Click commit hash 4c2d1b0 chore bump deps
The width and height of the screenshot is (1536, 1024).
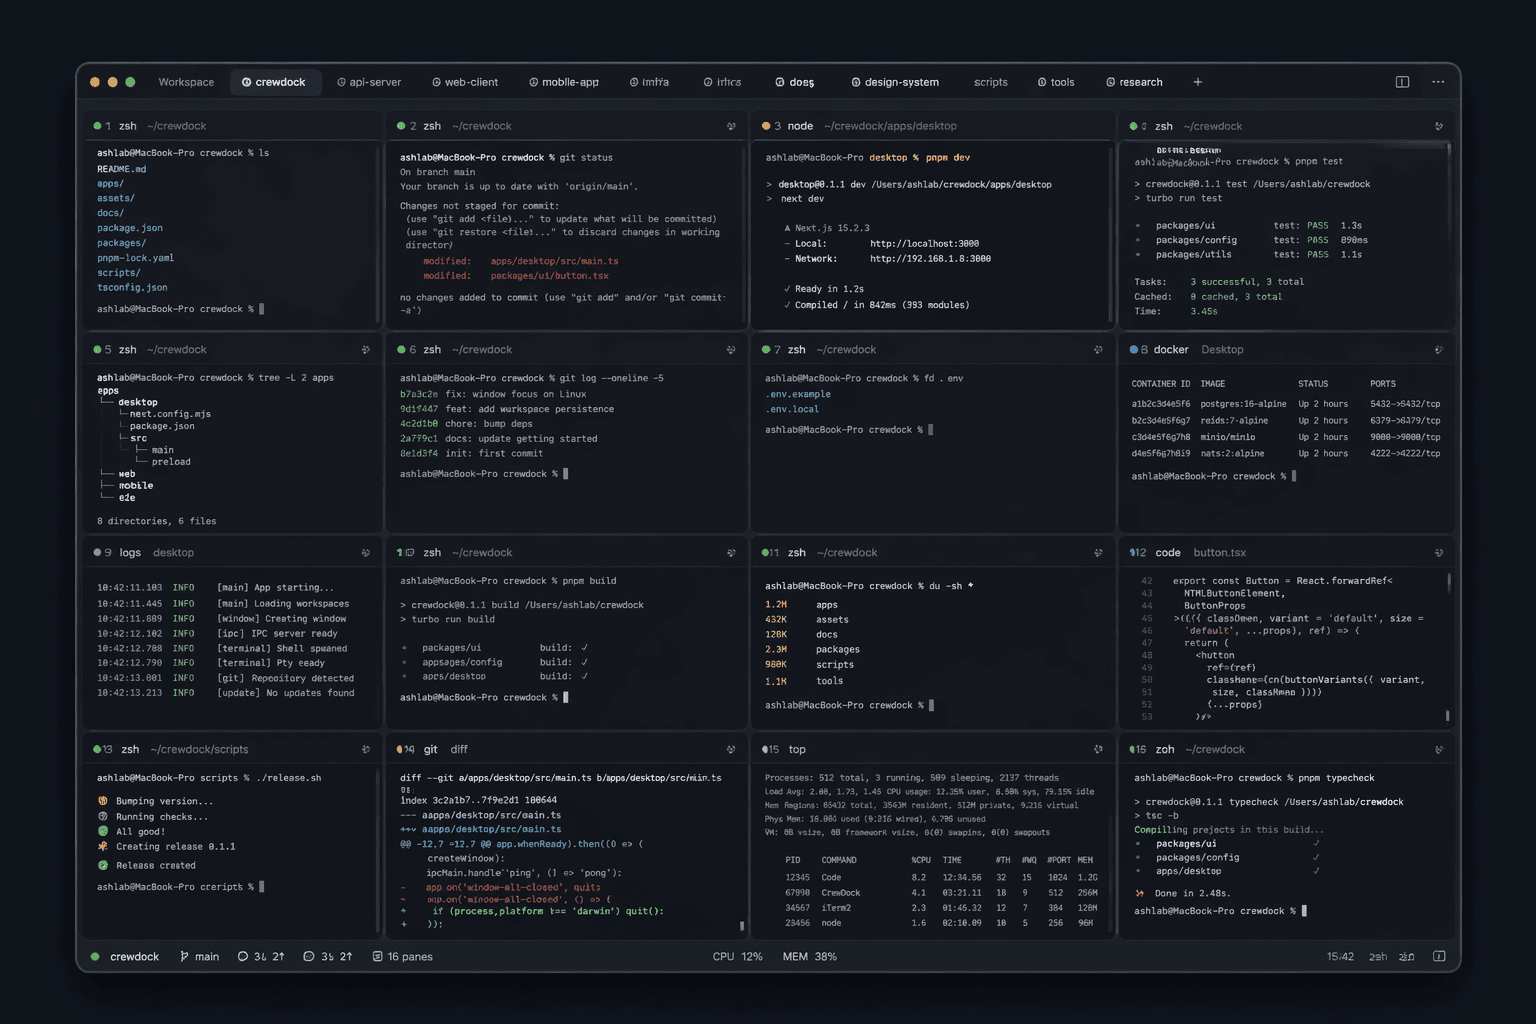coord(419,424)
